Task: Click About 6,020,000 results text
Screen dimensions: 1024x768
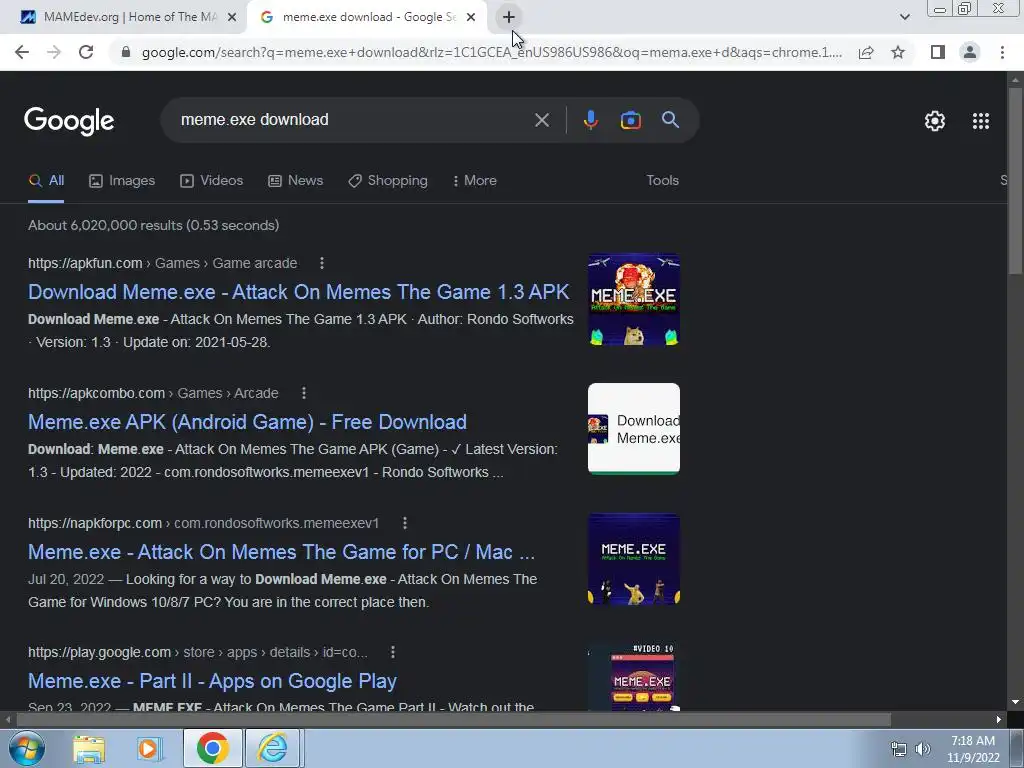Action: (x=153, y=225)
